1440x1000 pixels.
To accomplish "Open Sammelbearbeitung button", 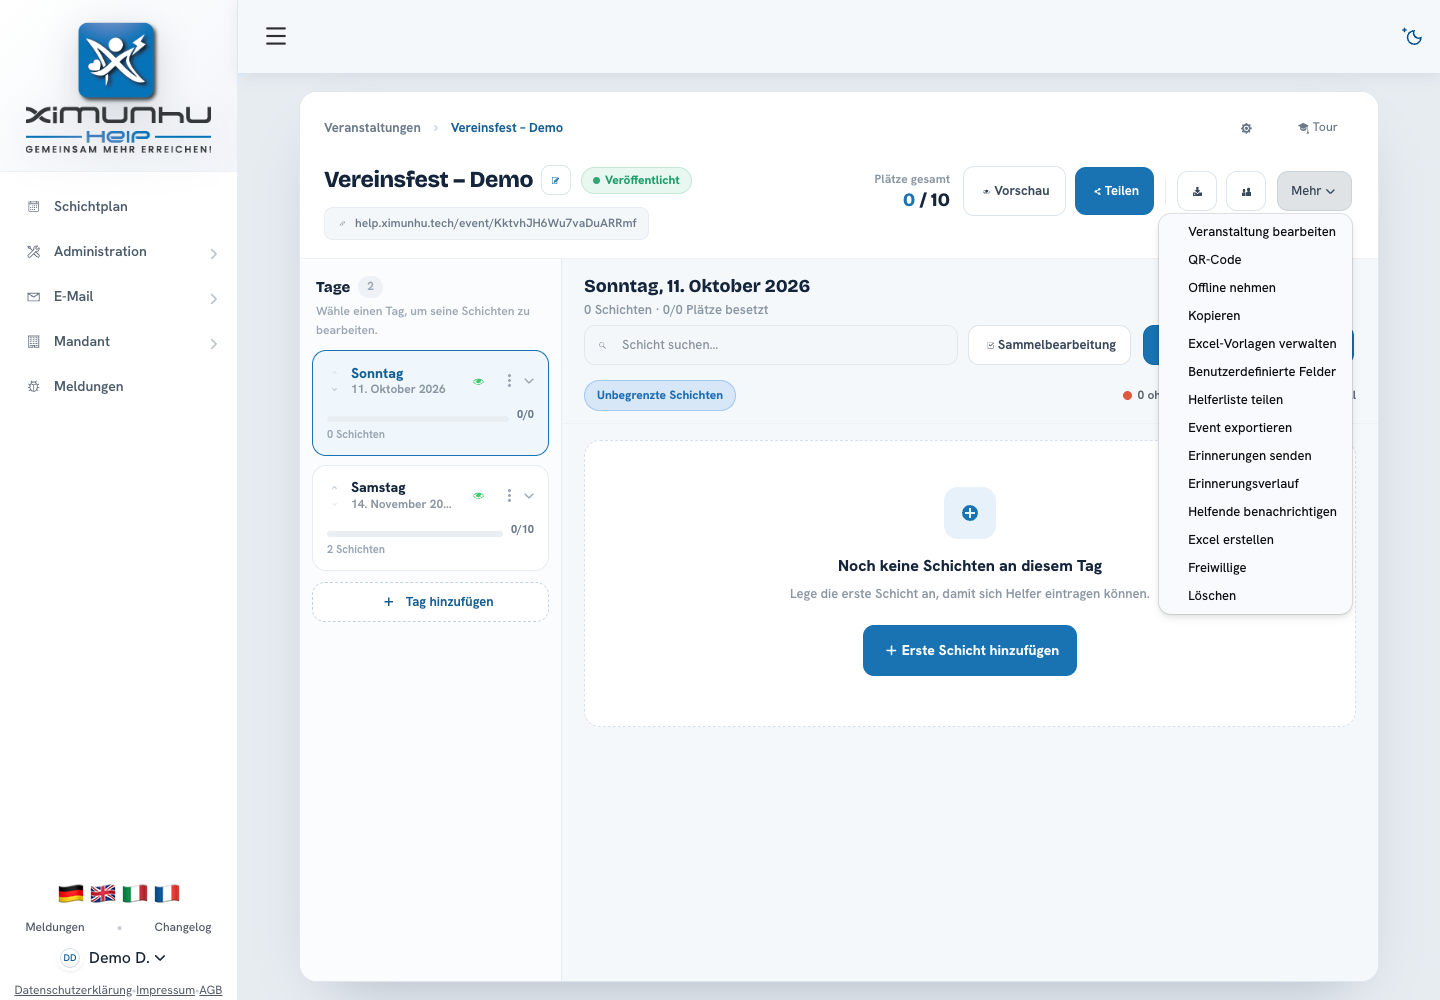I will (1049, 345).
